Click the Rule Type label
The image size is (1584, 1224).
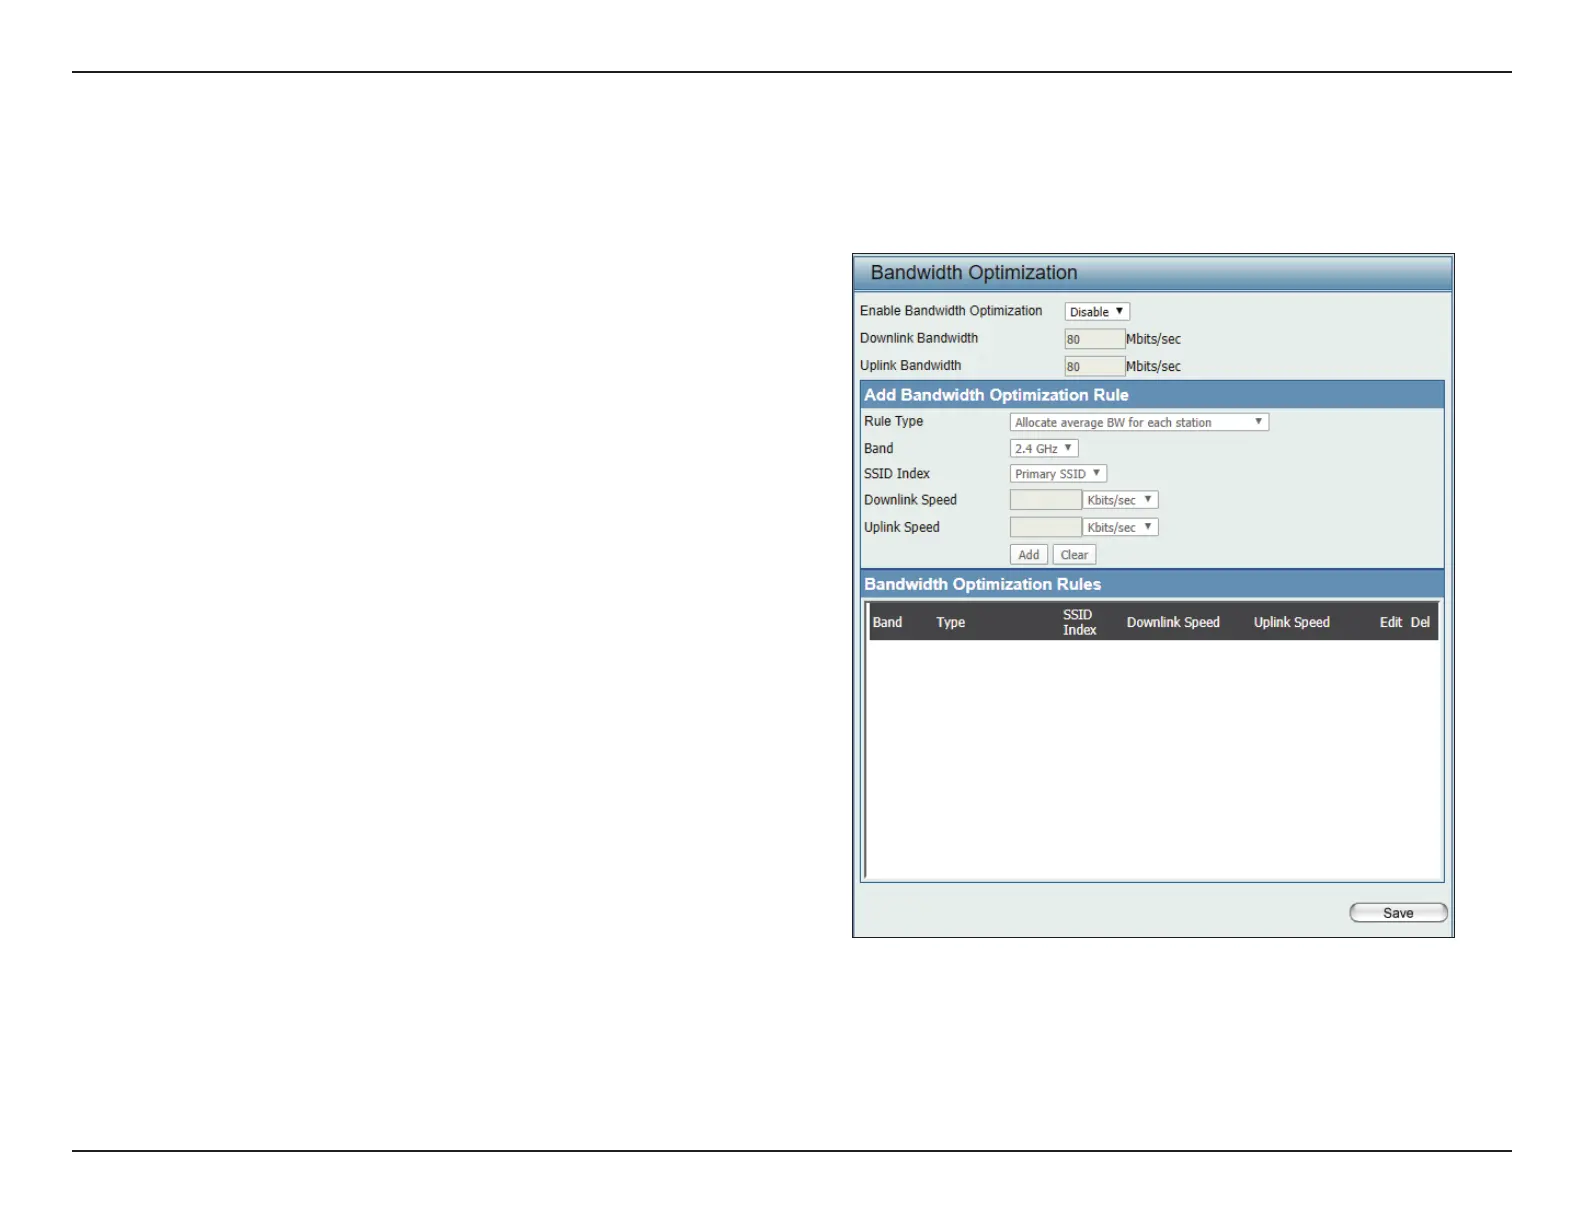[894, 421]
